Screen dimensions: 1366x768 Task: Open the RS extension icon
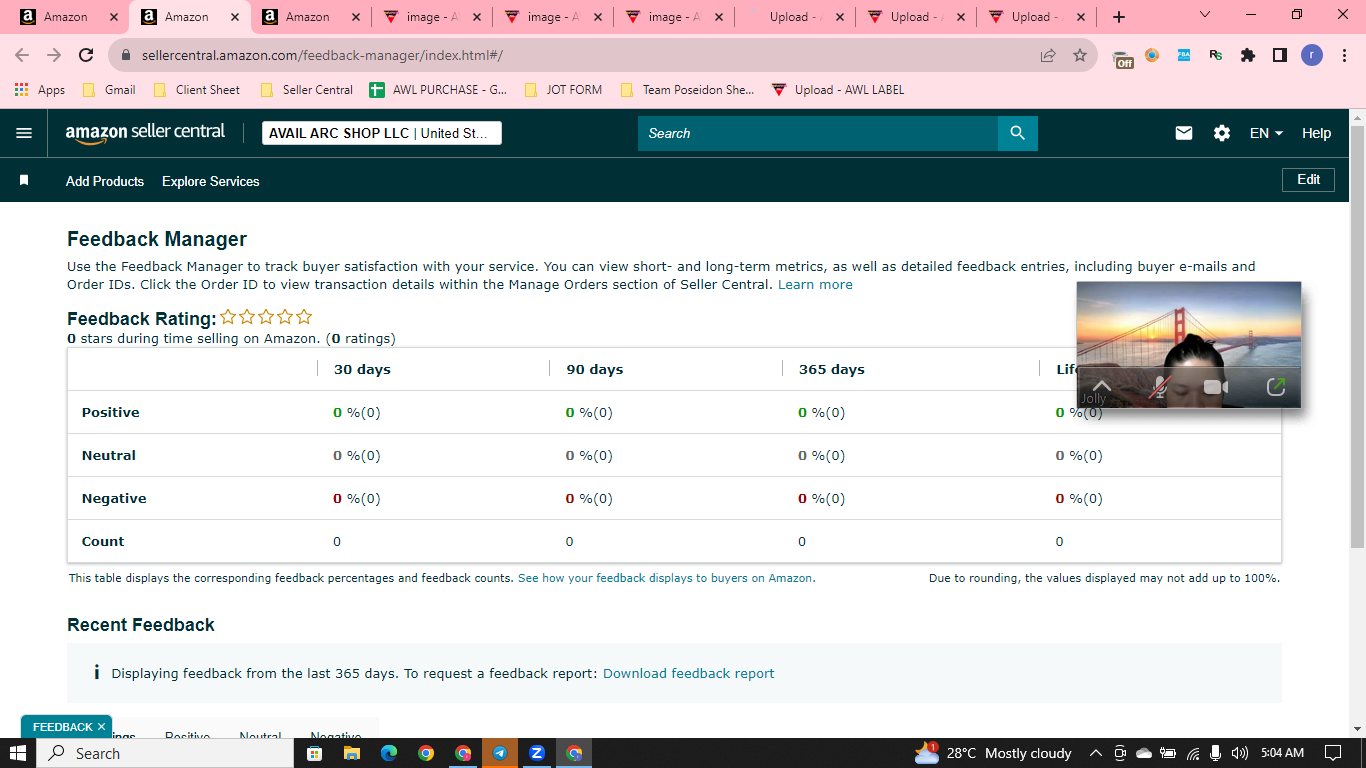1216,56
